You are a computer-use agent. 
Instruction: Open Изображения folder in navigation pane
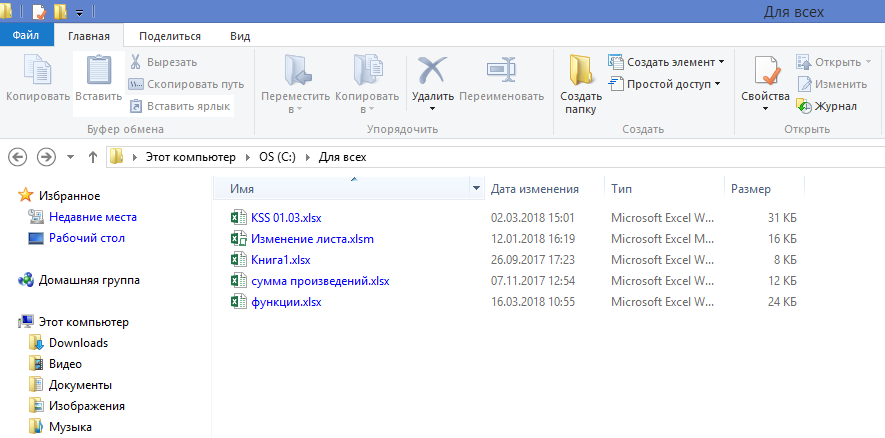(87, 406)
